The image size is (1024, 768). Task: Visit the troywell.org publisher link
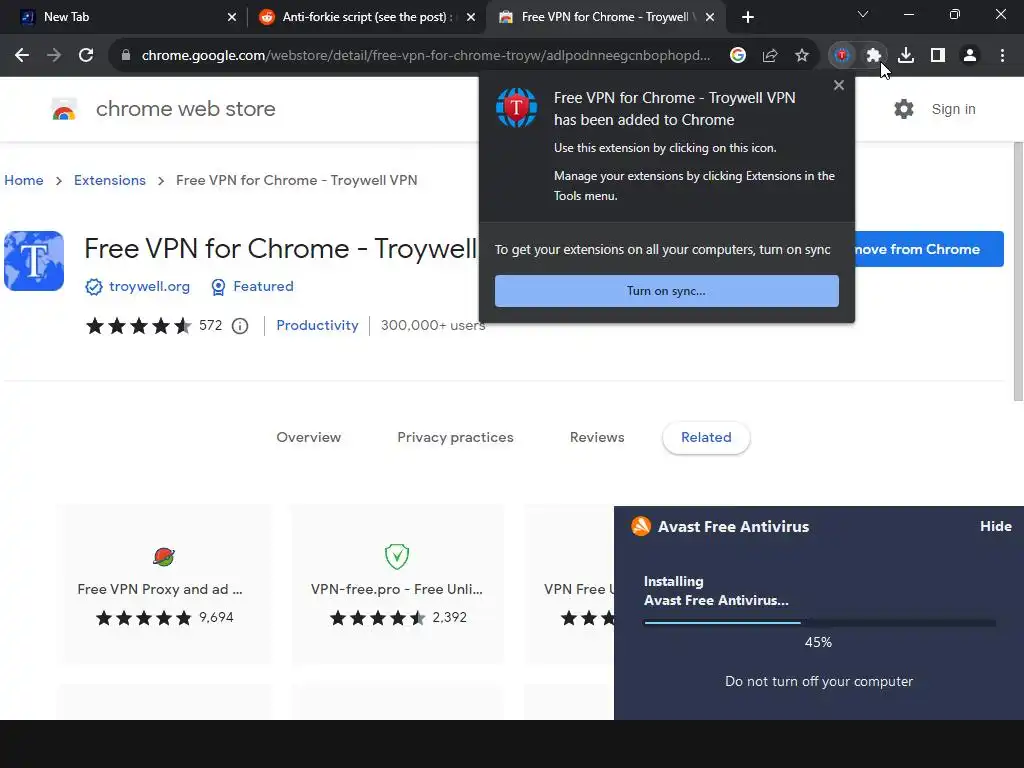(x=150, y=286)
